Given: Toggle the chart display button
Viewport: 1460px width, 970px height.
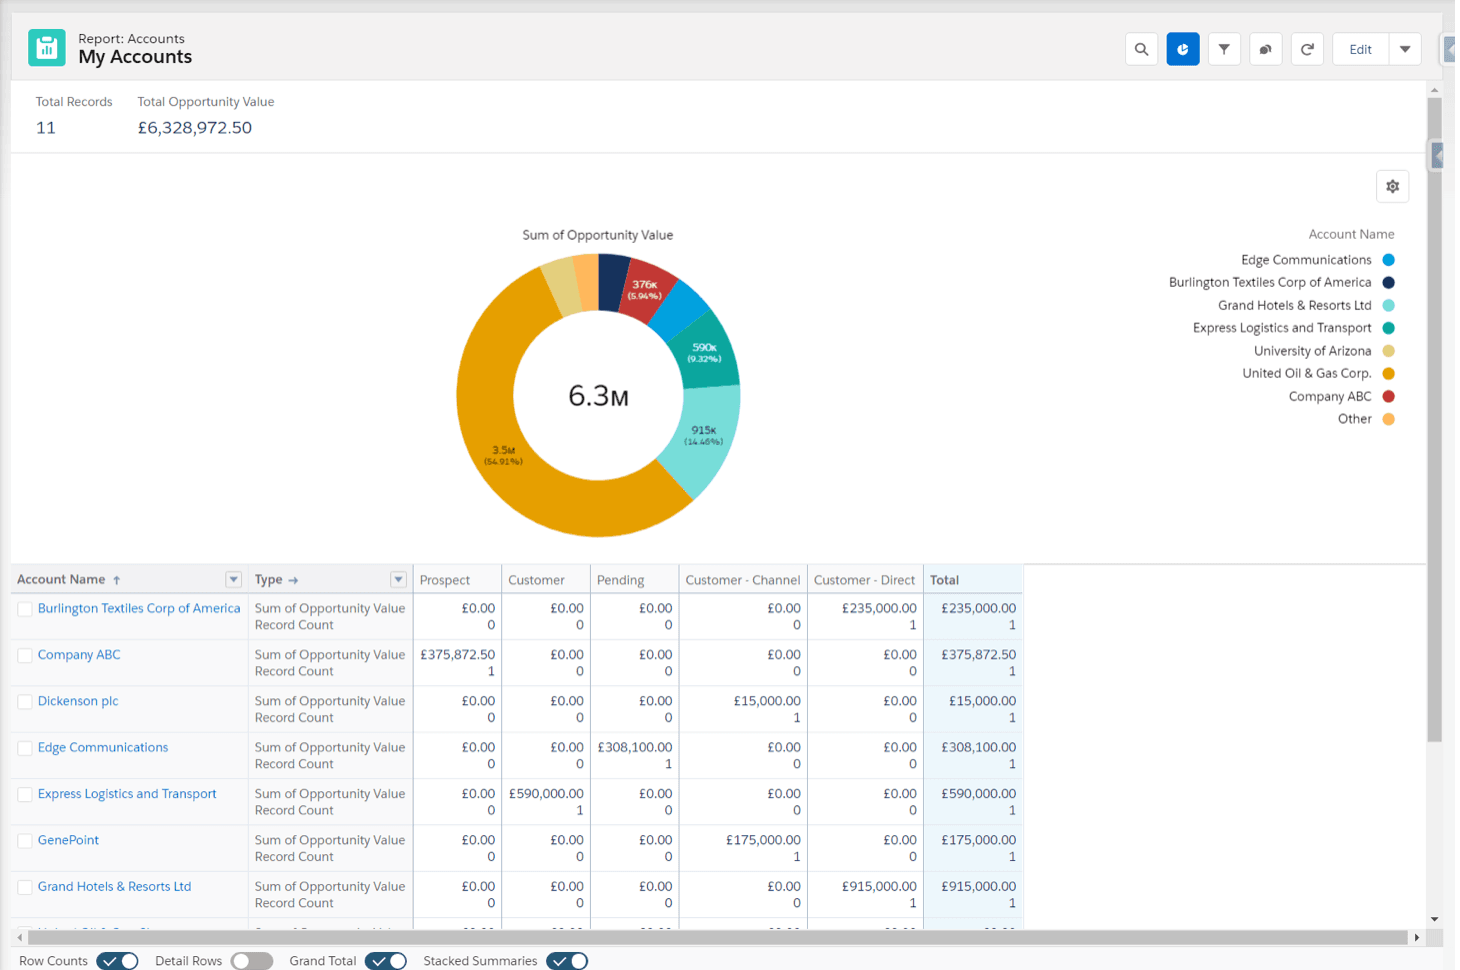Looking at the screenshot, I should [x=1183, y=49].
